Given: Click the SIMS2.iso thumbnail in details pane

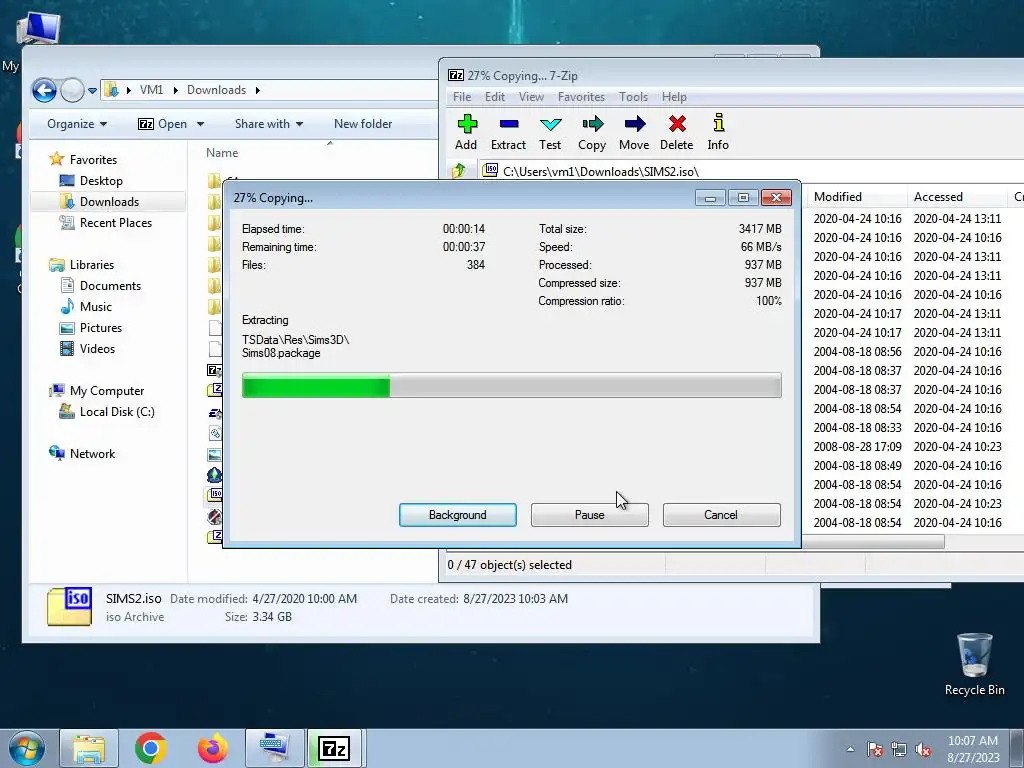Looking at the screenshot, I should [x=69, y=606].
